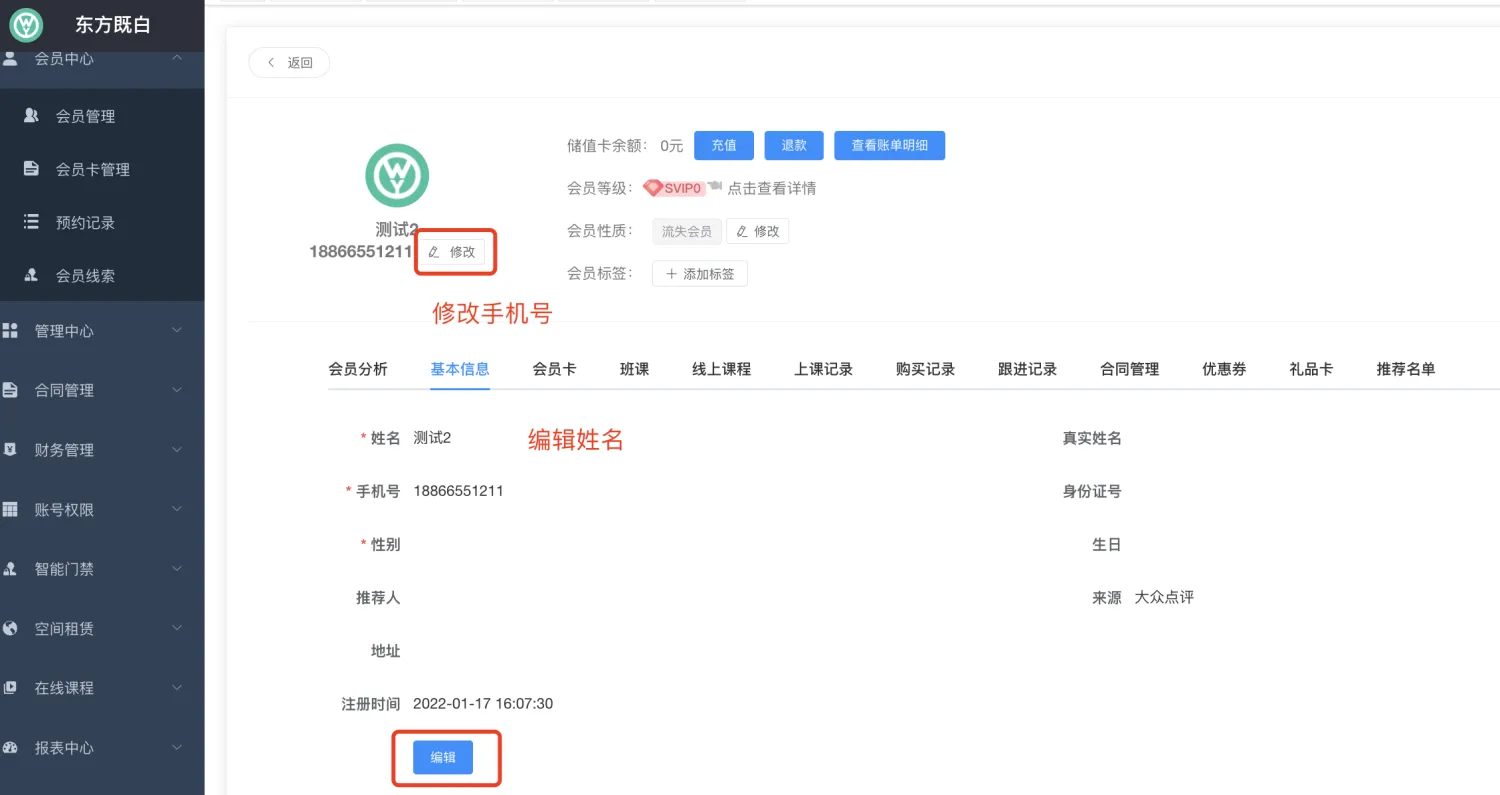The image size is (1500, 795).
Task: Click the SVIP0 member level badge
Action: [674, 188]
